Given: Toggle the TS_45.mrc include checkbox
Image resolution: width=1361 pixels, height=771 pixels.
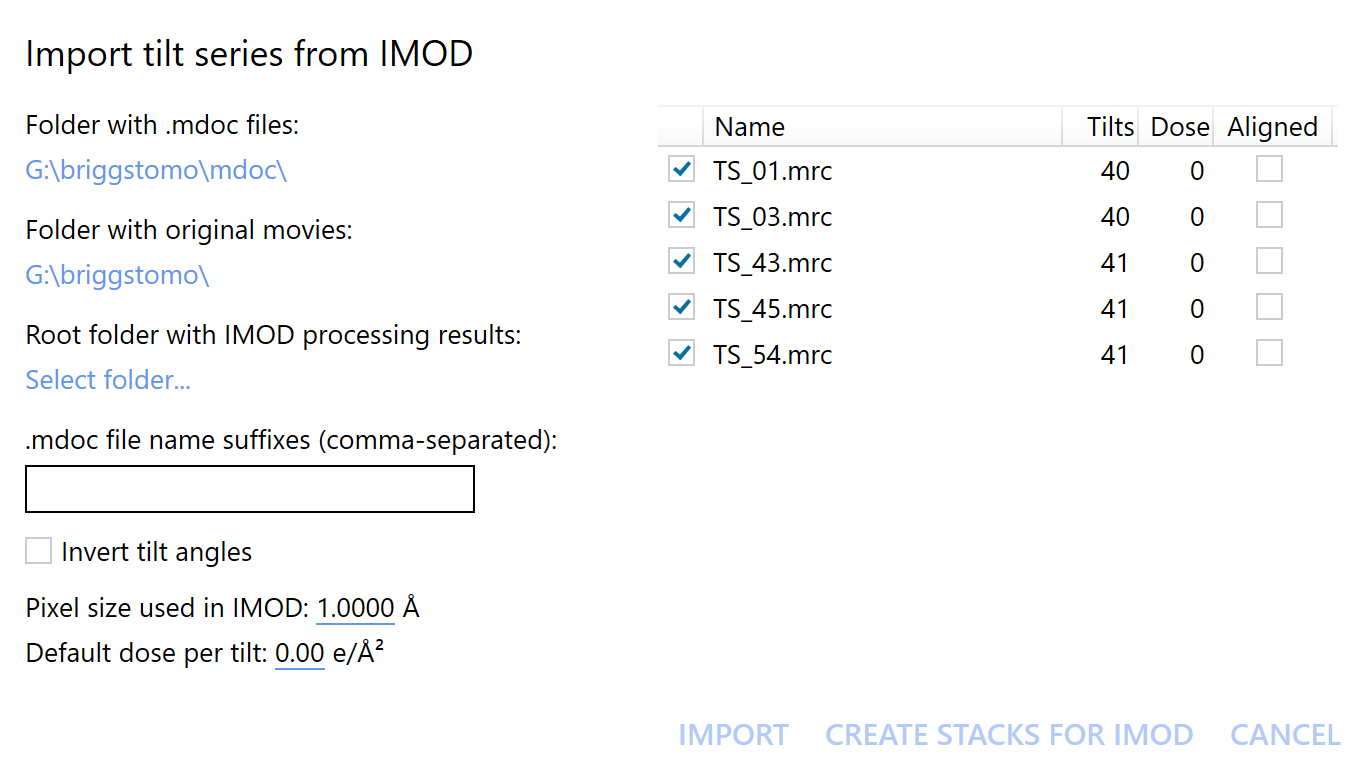Looking at the screenshot, I should click(x=681, y=307).
